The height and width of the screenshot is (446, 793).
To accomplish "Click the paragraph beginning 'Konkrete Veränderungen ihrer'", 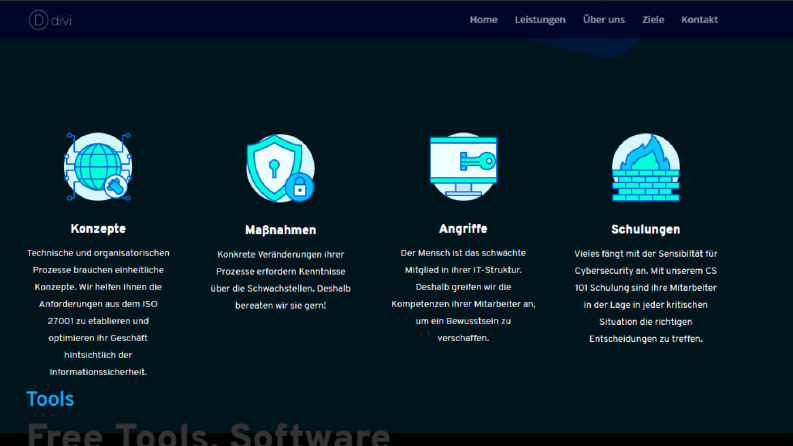I will (x=281, y=280).
